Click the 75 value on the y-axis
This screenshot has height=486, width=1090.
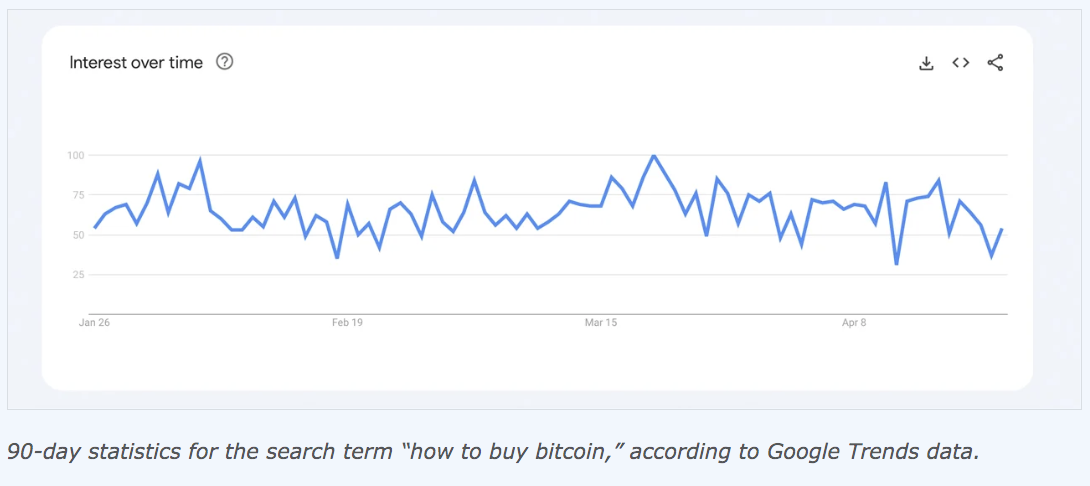(78, 195)
